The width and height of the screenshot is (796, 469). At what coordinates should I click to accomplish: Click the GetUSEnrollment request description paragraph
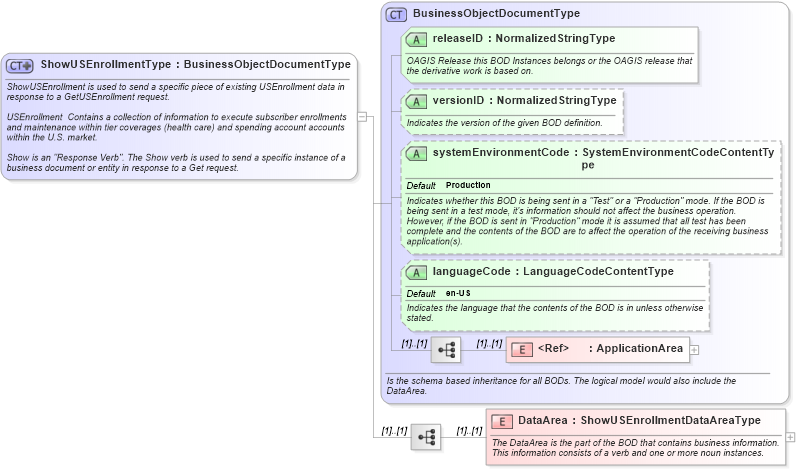pyautogui.click(x=175, y=92)
